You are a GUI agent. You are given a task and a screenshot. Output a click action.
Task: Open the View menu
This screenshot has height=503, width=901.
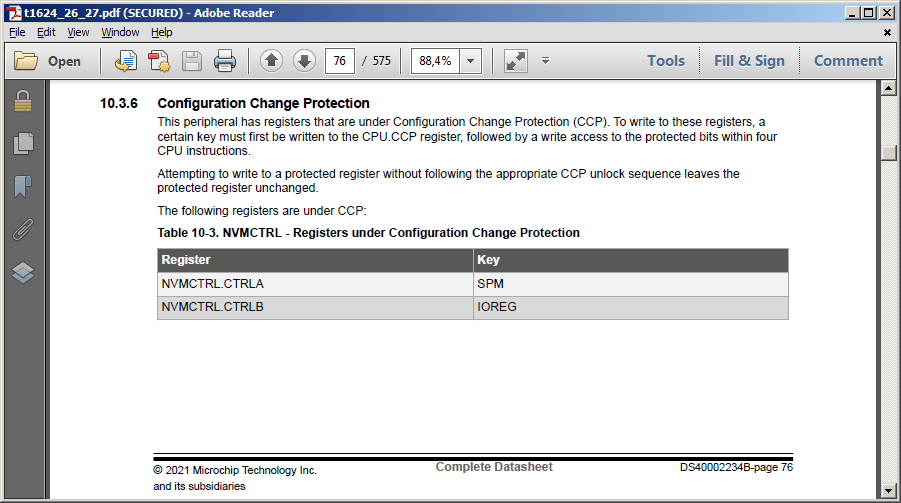[78, 32]
